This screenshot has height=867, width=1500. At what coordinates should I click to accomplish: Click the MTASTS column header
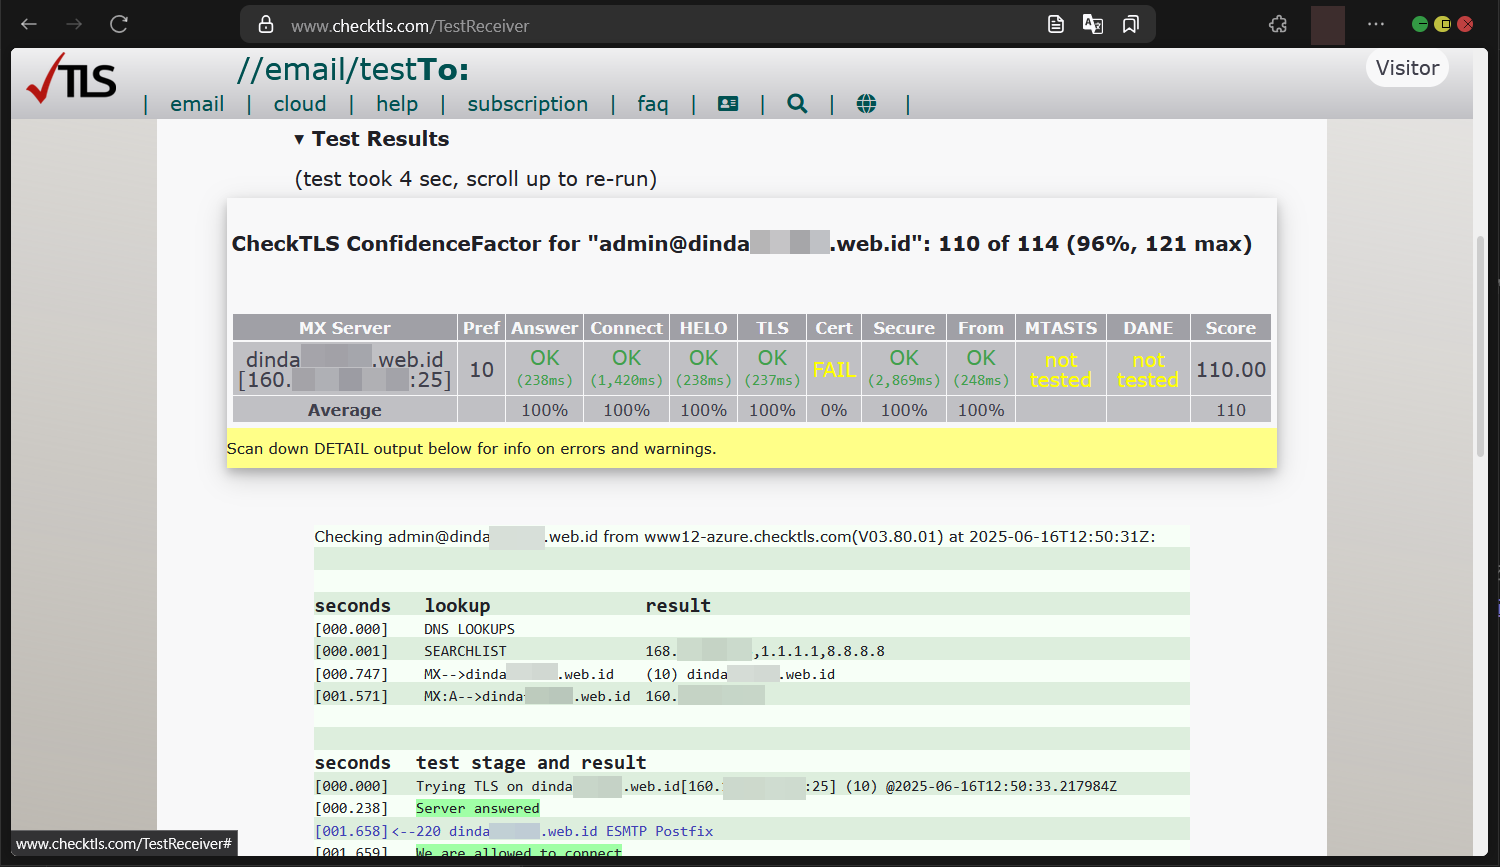click(1061, 328)
